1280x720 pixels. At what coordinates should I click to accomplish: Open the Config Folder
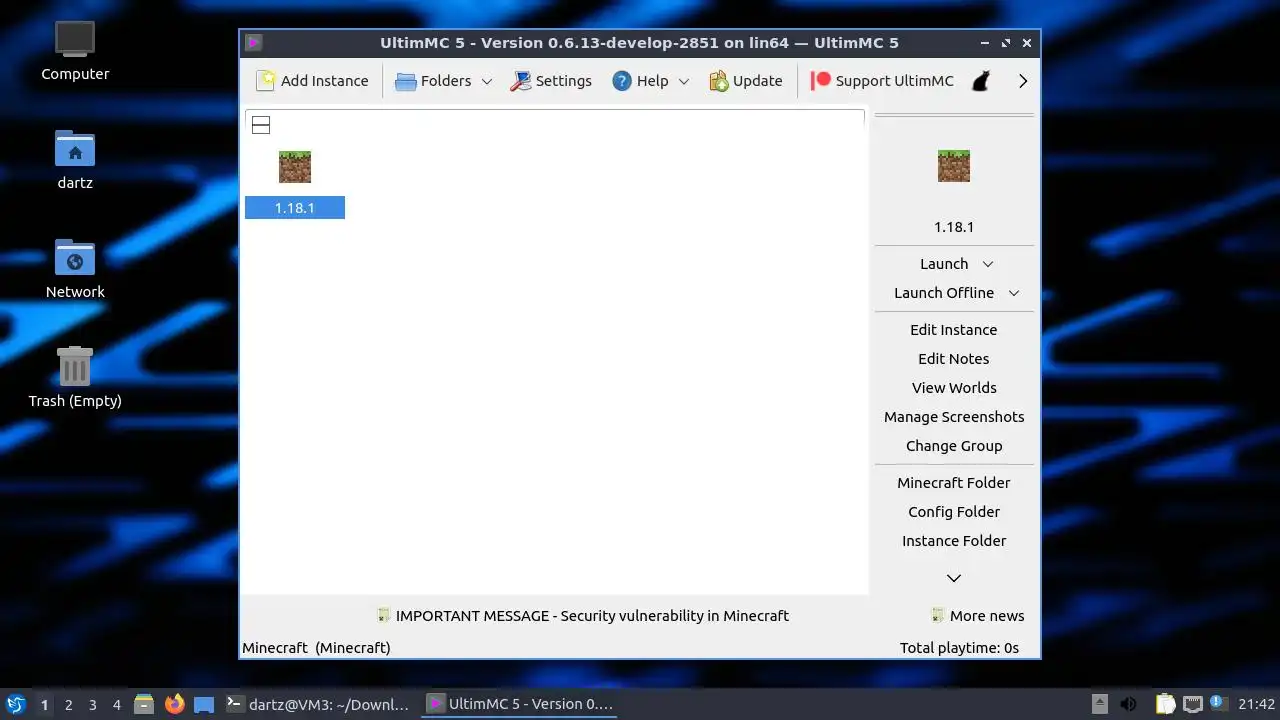pyautogui.click(x=954, y=512)
